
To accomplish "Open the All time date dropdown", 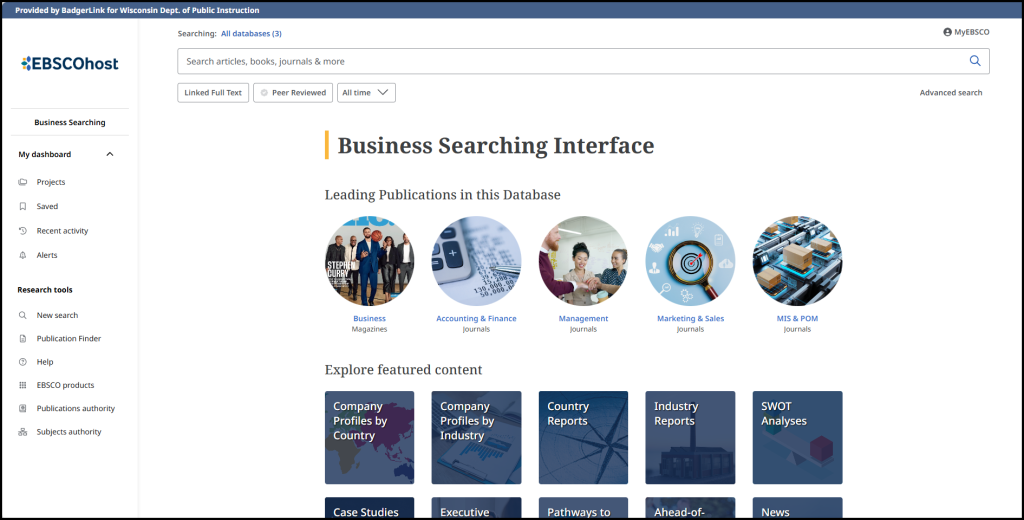I will click(366, 93).
